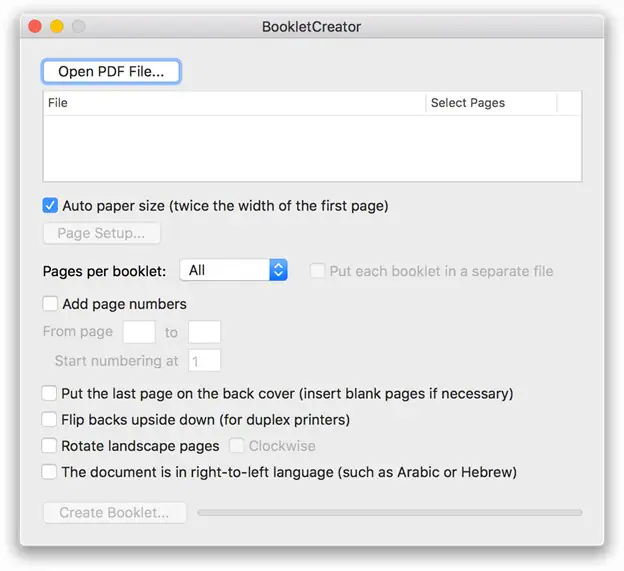
Task: Click the Pages per booklet label
Action: tap(104, 271)
